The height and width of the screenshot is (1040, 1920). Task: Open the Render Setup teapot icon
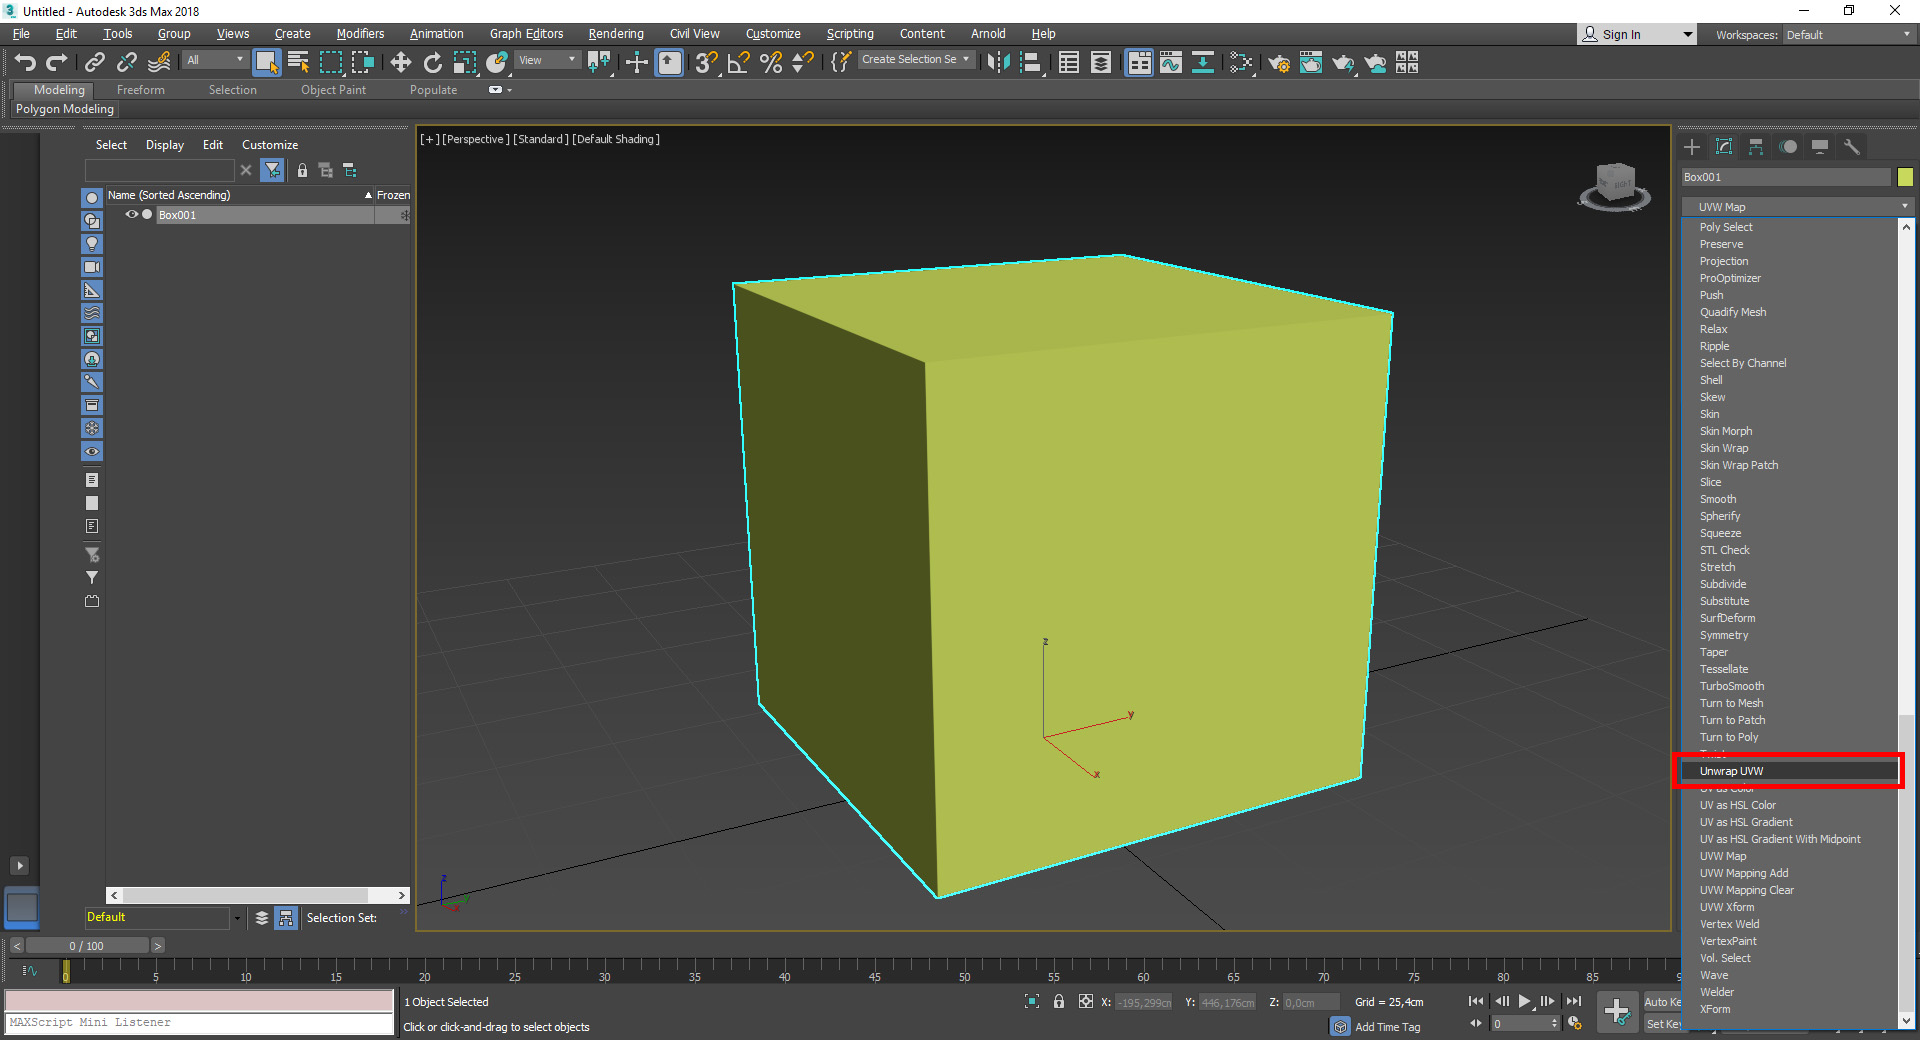click(1278, 63)
